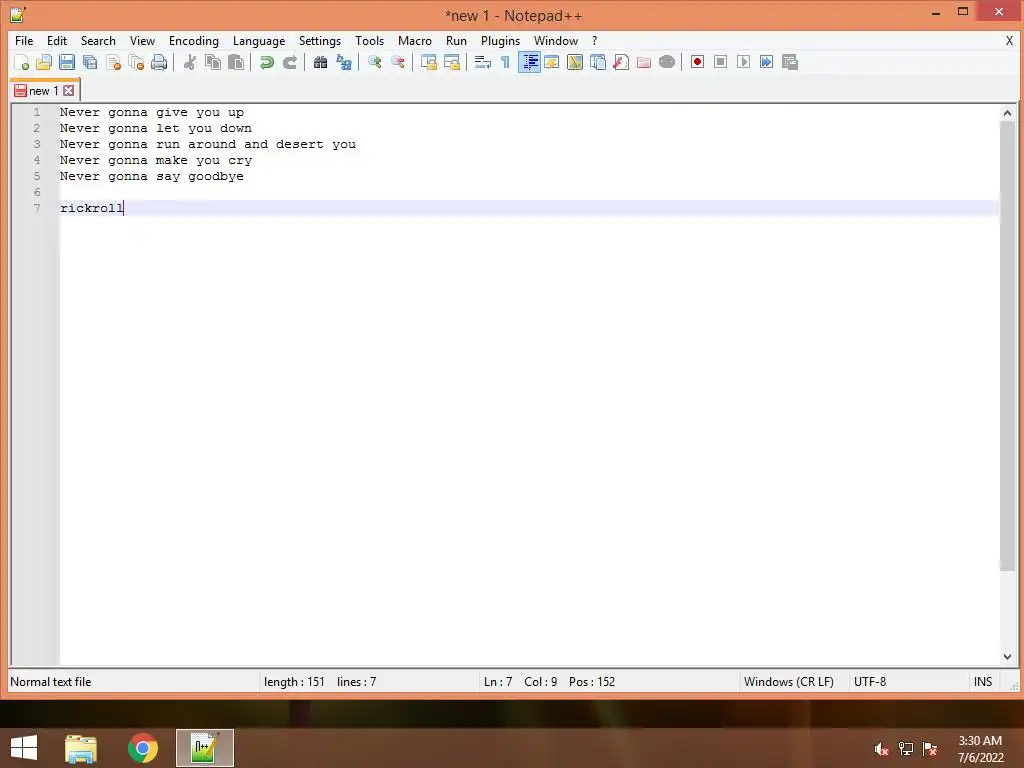Image resolution: width=1024 pixels, height=768 pixels.
Task: Click the Replace toolbar icon
Action: tap(344, 62)
